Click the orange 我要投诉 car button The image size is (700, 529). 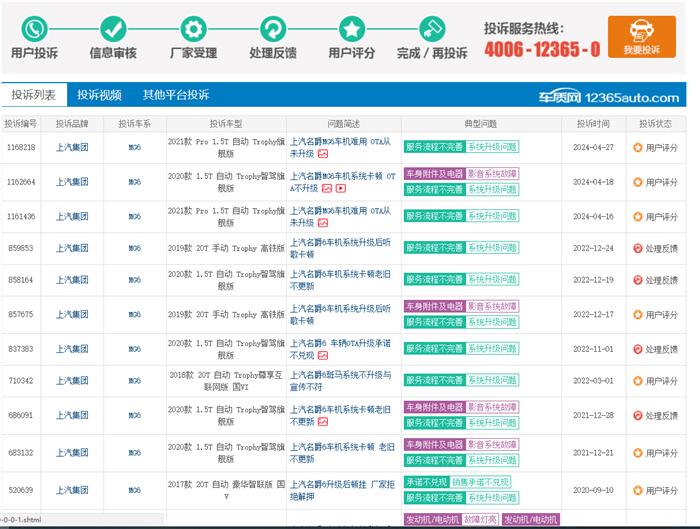[642, 37]
